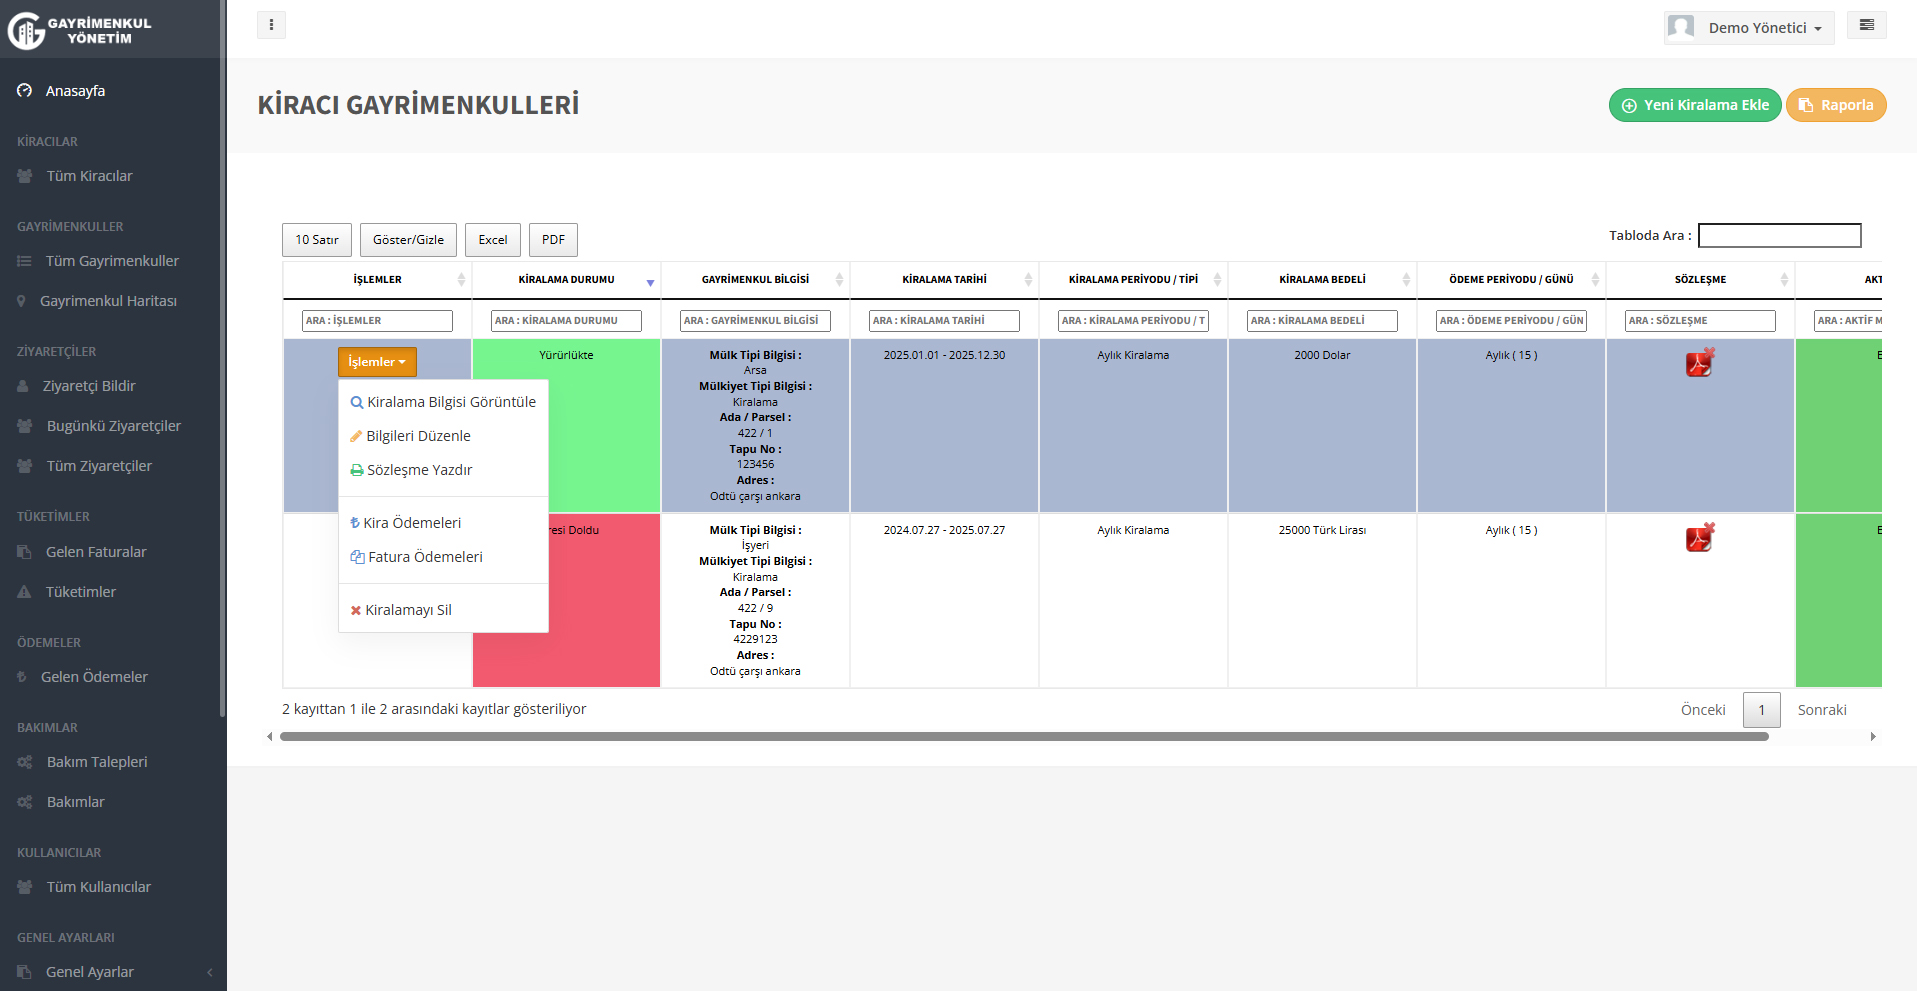Viewport: 1917px width, 991px height.
Task: Open the Demo Yönetici user dropdown
Action: point(1750,28)
